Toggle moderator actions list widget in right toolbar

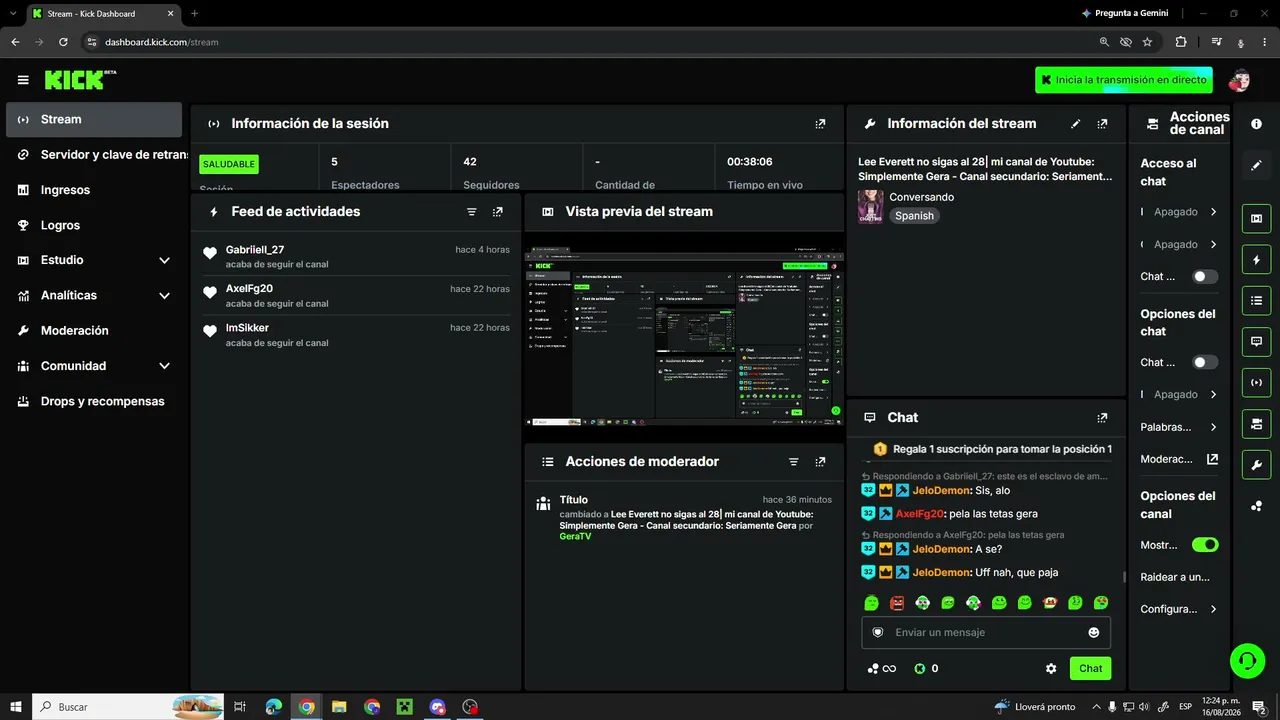coord(1256,300)
